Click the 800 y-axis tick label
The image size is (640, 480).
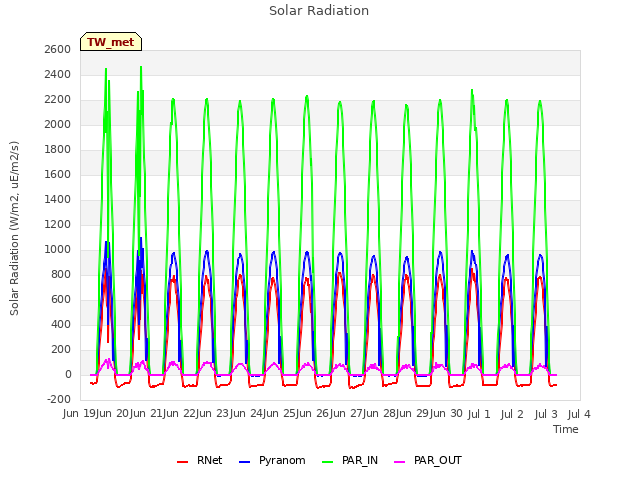pos(61,274)
